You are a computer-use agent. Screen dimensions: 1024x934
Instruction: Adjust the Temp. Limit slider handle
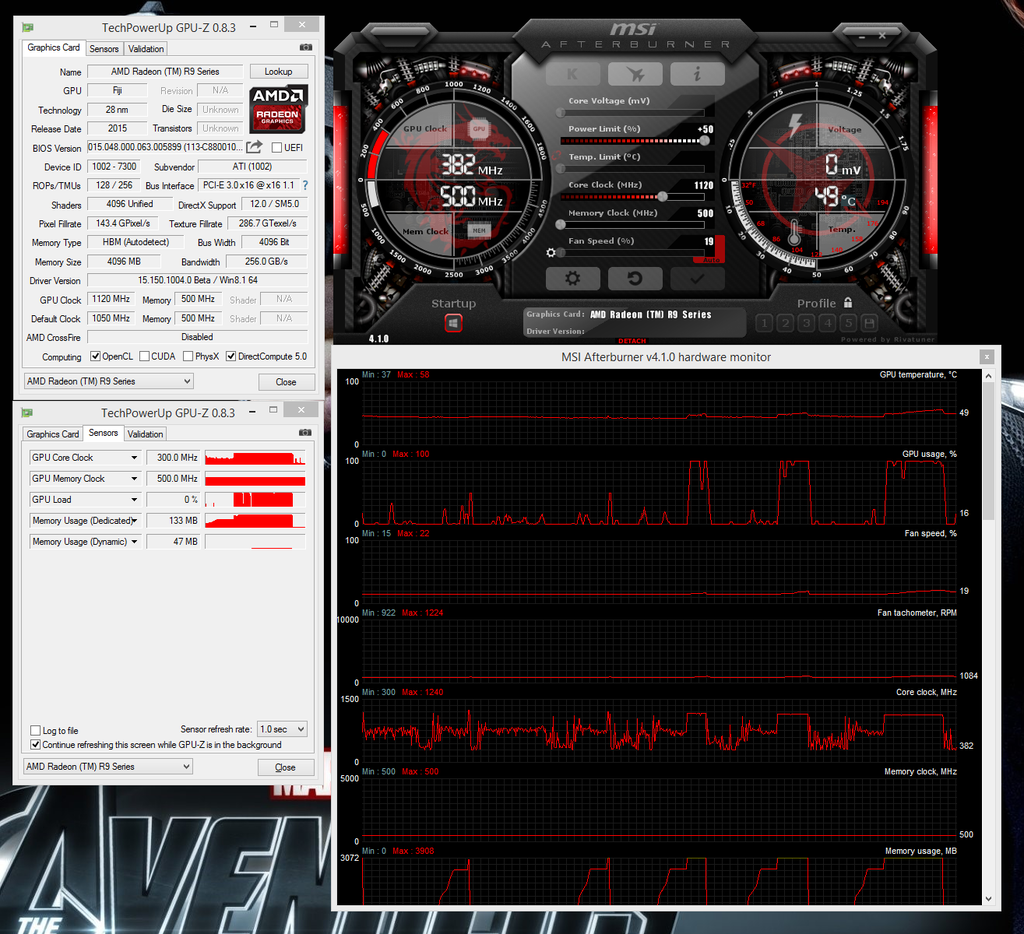(x=560, y=169)
